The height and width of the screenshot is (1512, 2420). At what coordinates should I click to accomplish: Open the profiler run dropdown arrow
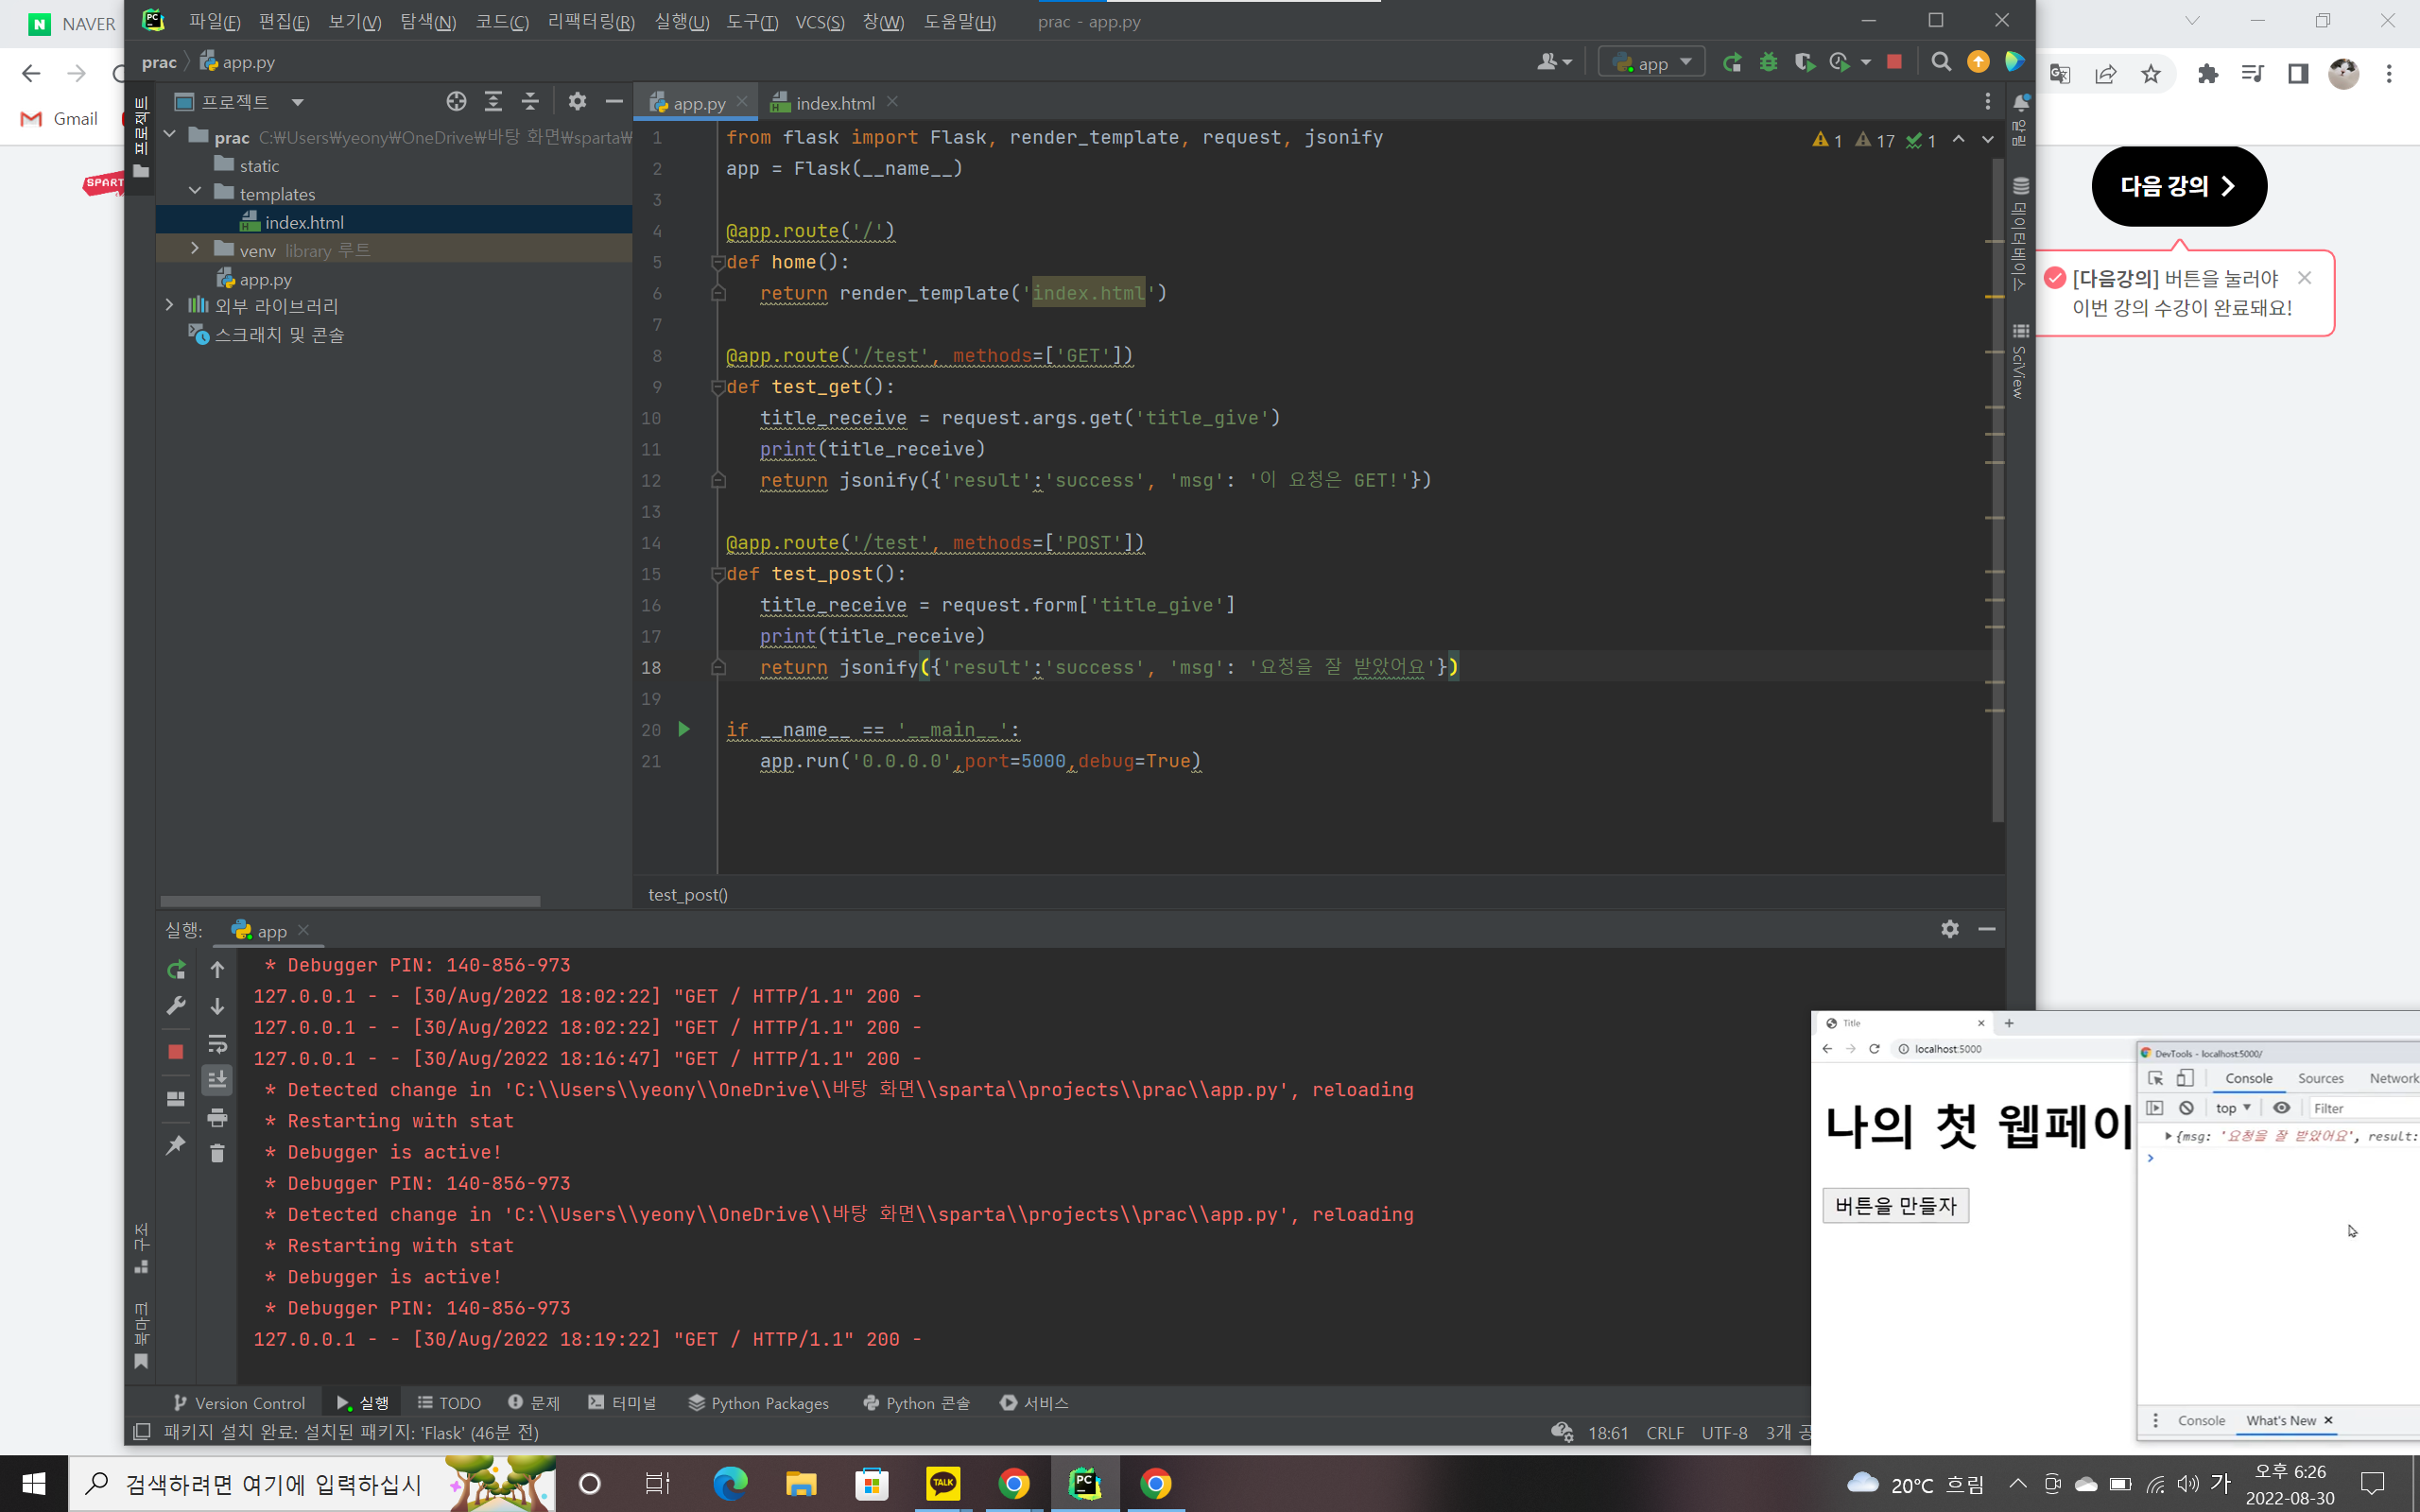pyautogui.click(x=1866, y=62)
